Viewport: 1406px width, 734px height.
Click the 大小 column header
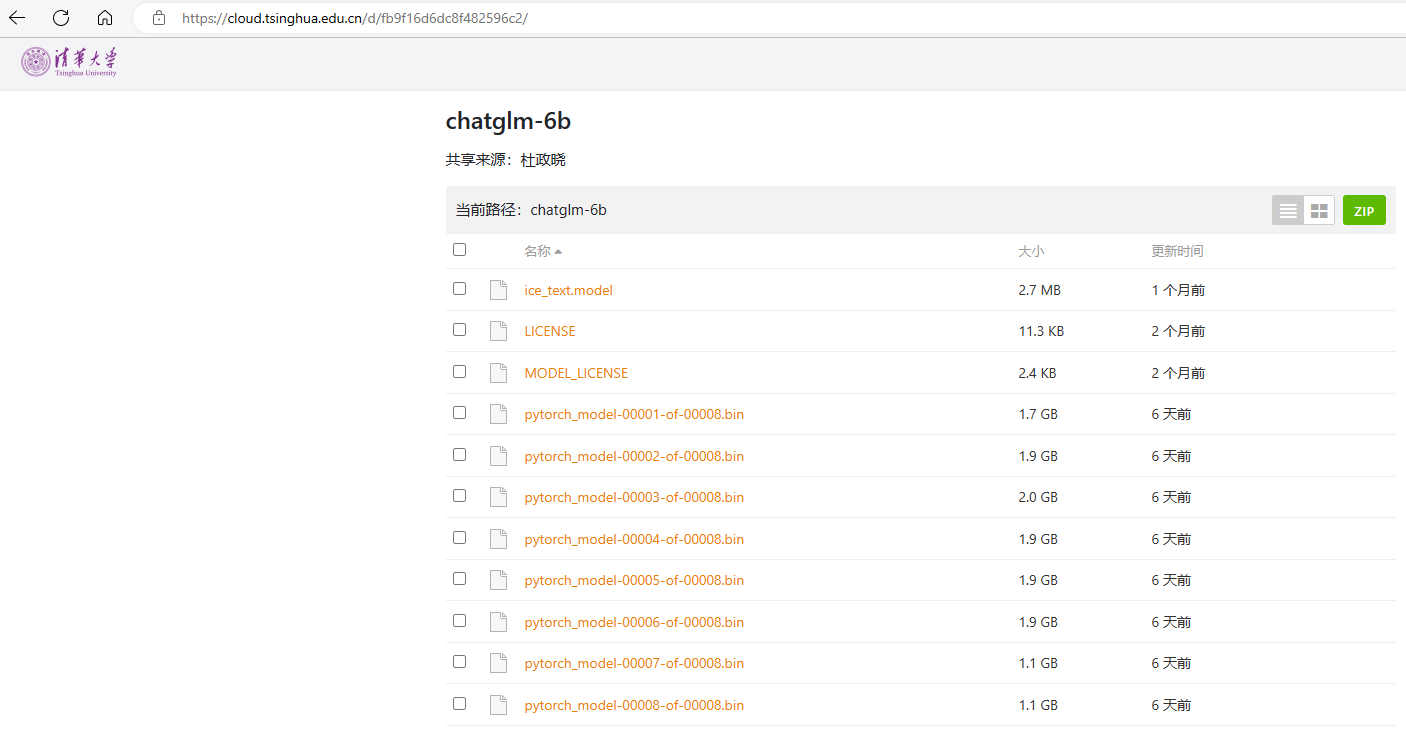pyautogui.click(x=1031, y=251)
